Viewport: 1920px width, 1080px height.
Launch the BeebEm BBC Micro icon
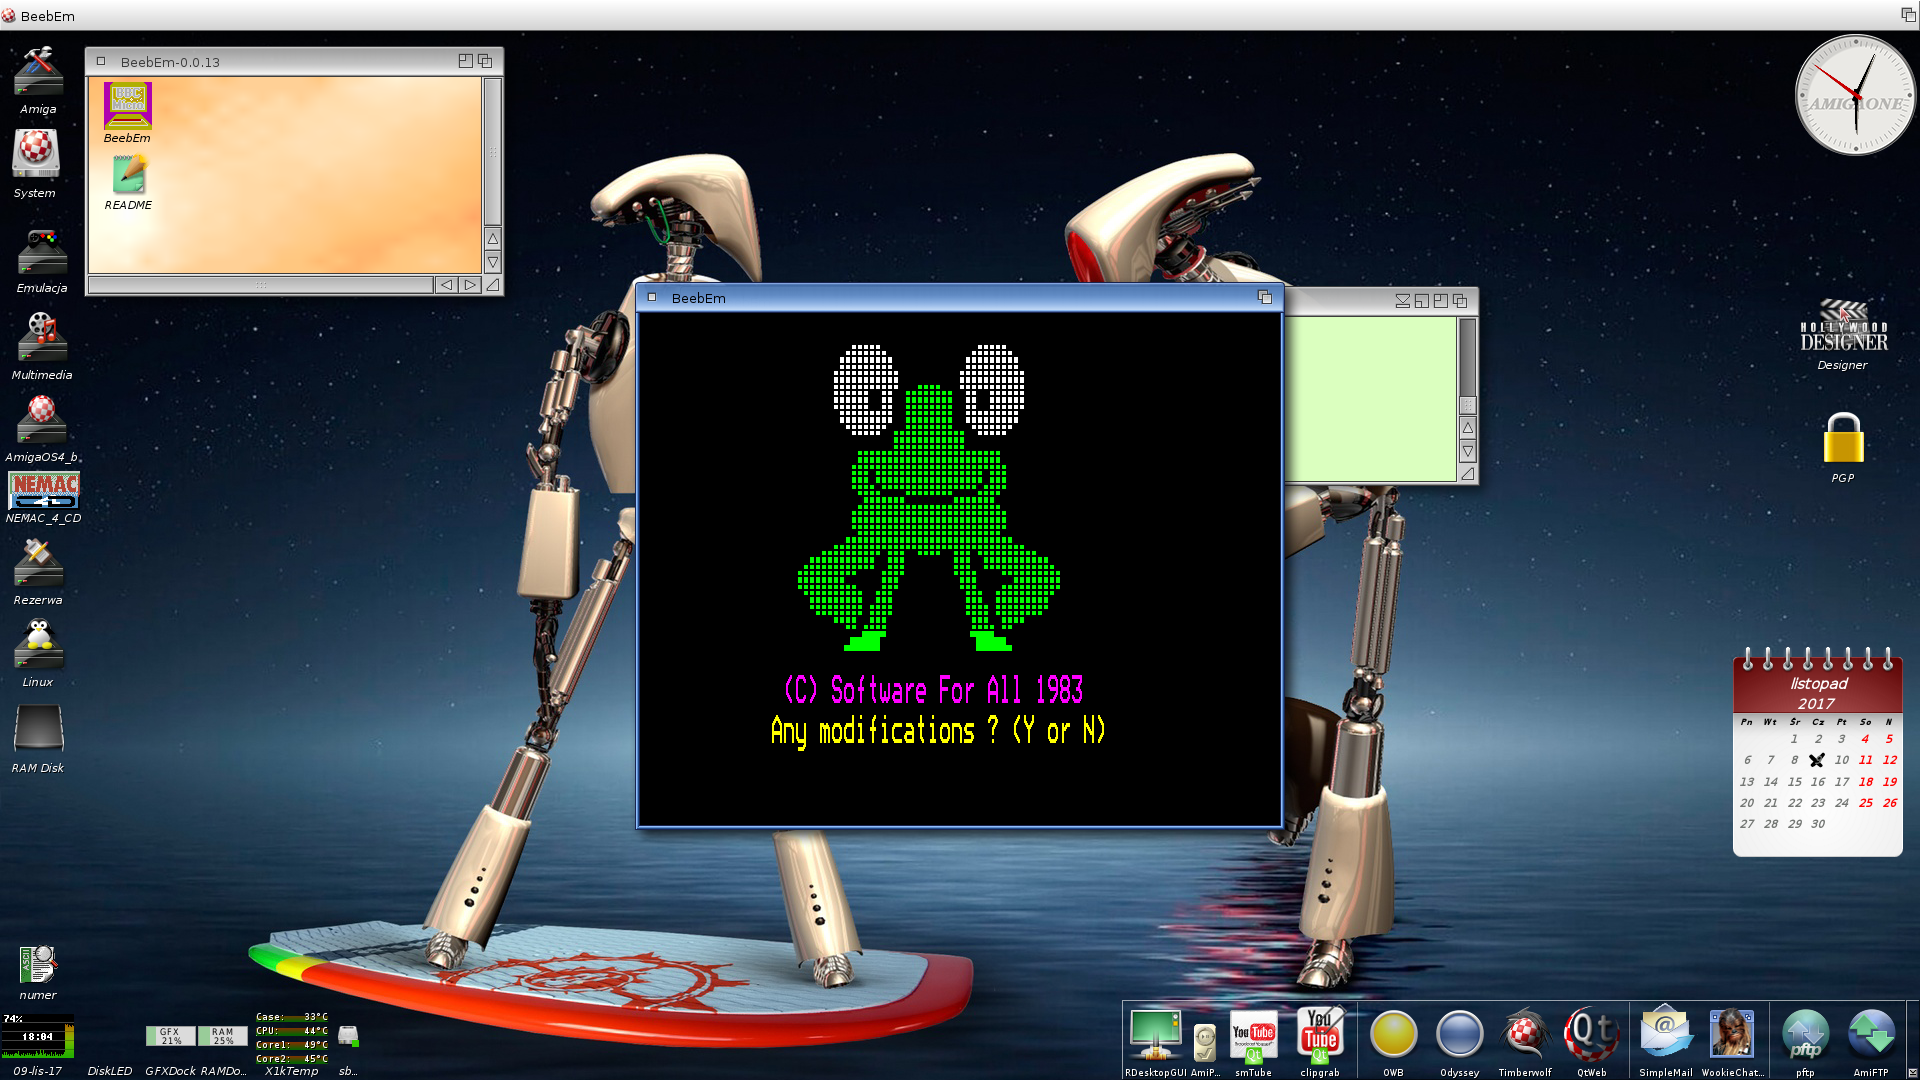click(127, 106)
